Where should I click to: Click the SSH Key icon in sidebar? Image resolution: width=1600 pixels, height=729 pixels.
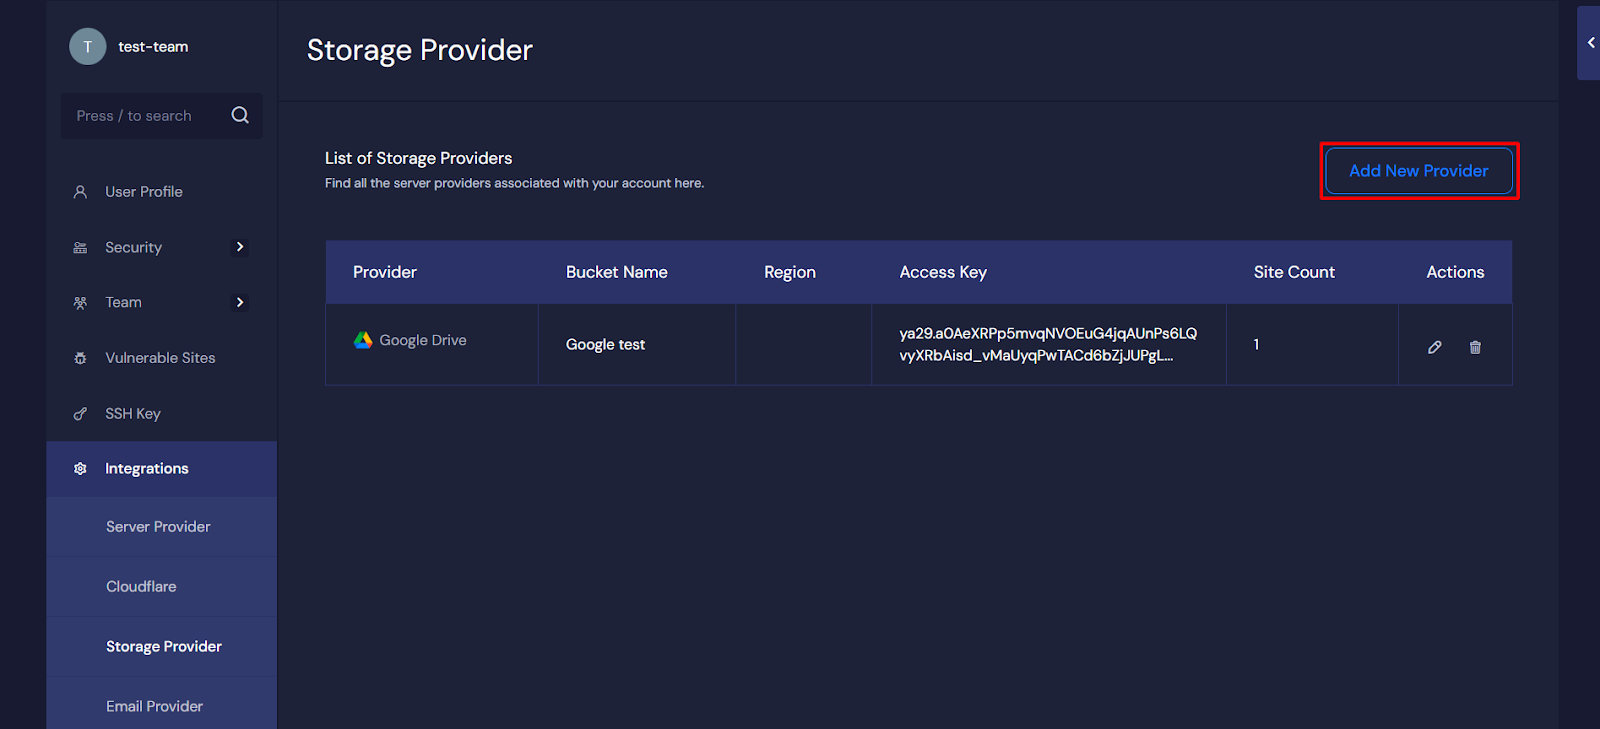click(x=80, y=414)
